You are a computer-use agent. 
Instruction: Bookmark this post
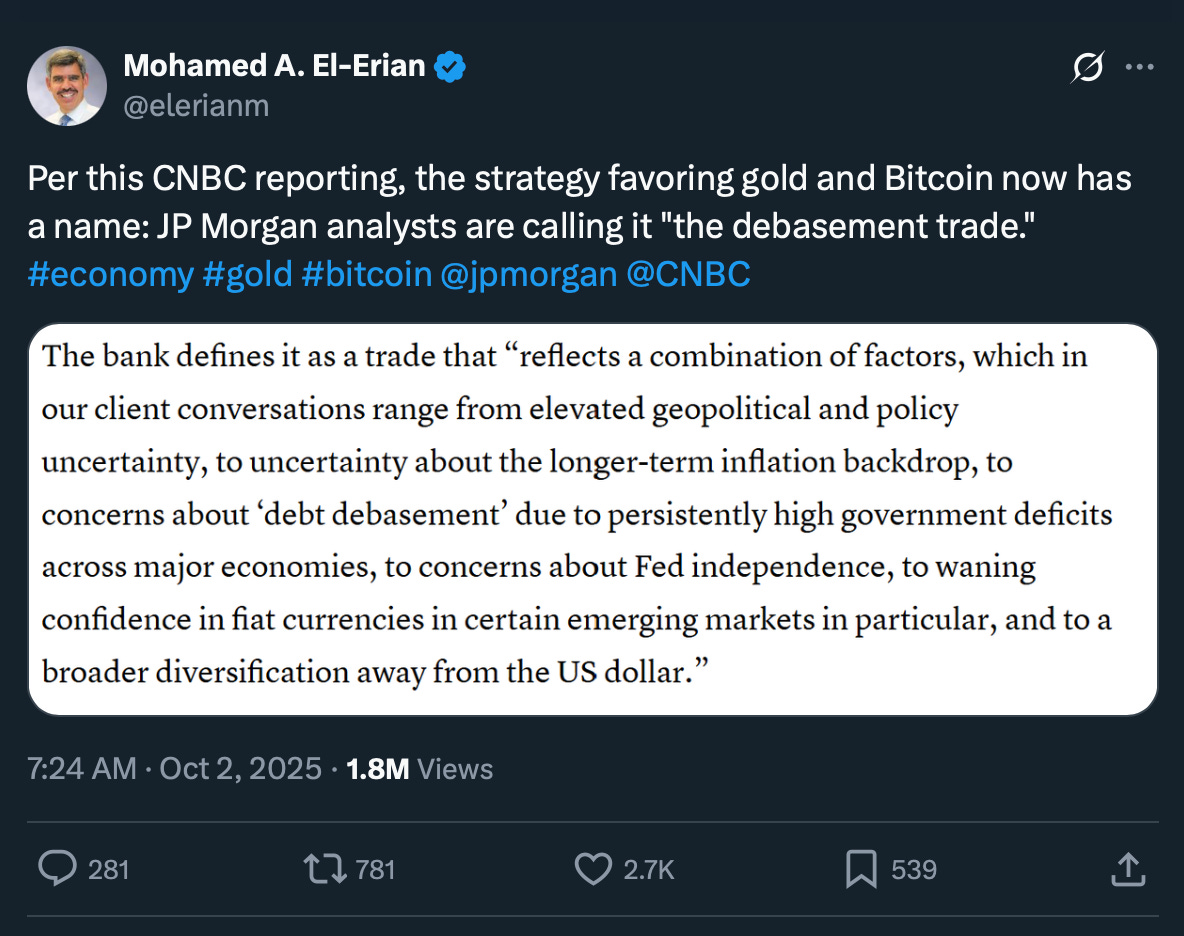pos(861,869)
